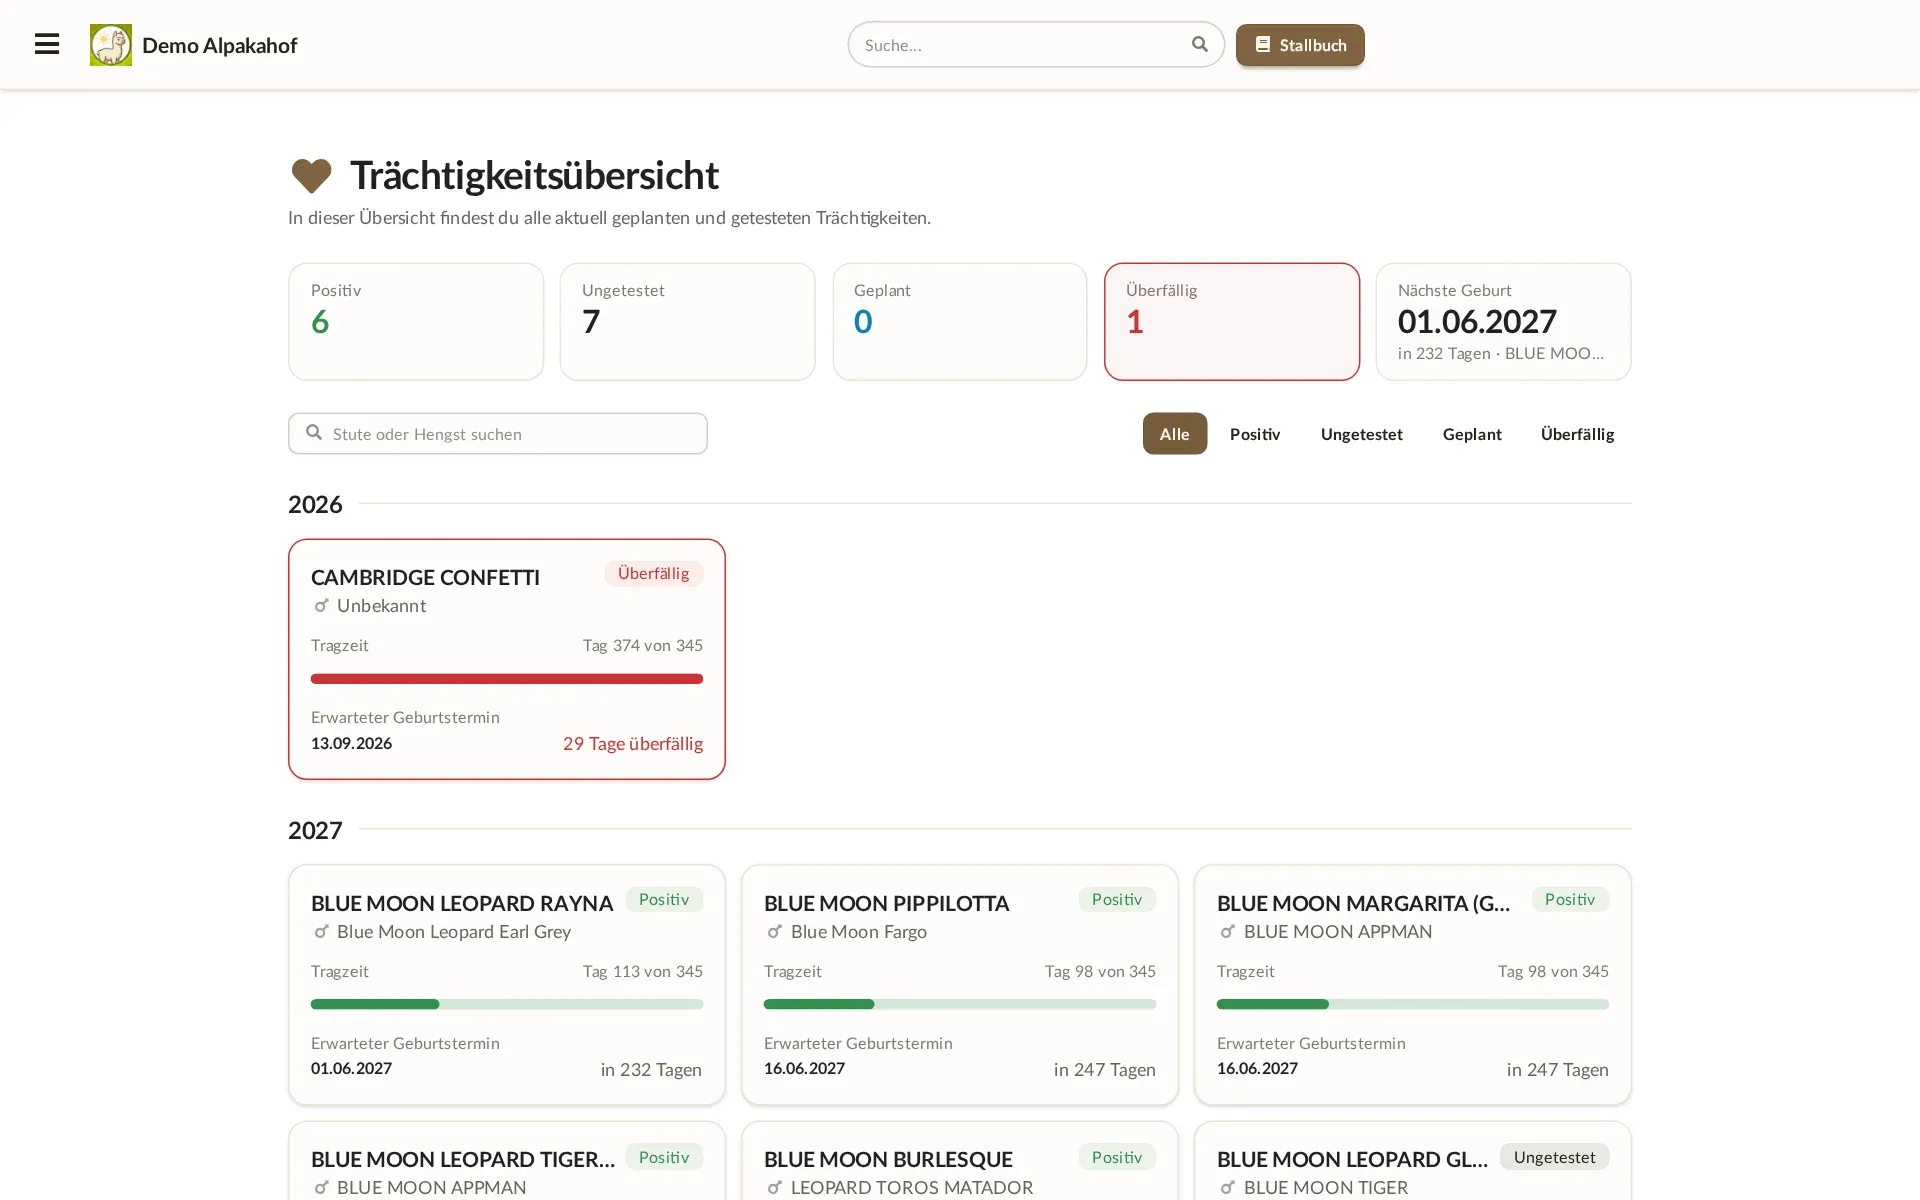Filter by Ungetestet tab
The height and width of the screenshot is (1200, 1920).
(x=1361, y=434)
